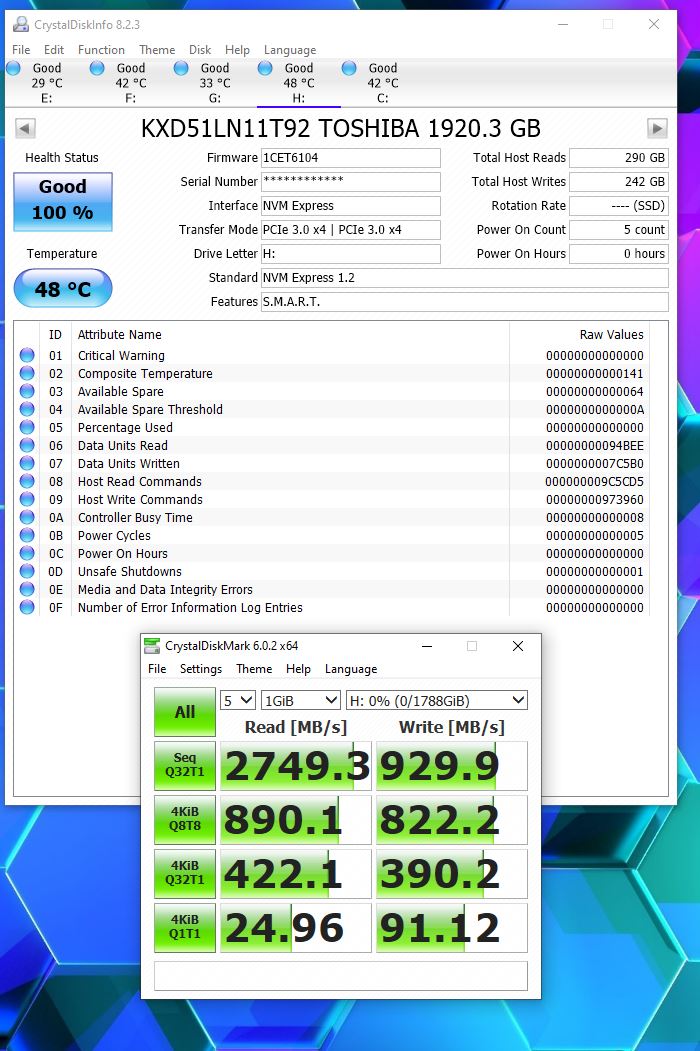The width and height of the screenshot is (700, 1051).
Task: Open the test count dropdown showing 5
Action: (x=237, y=700)
